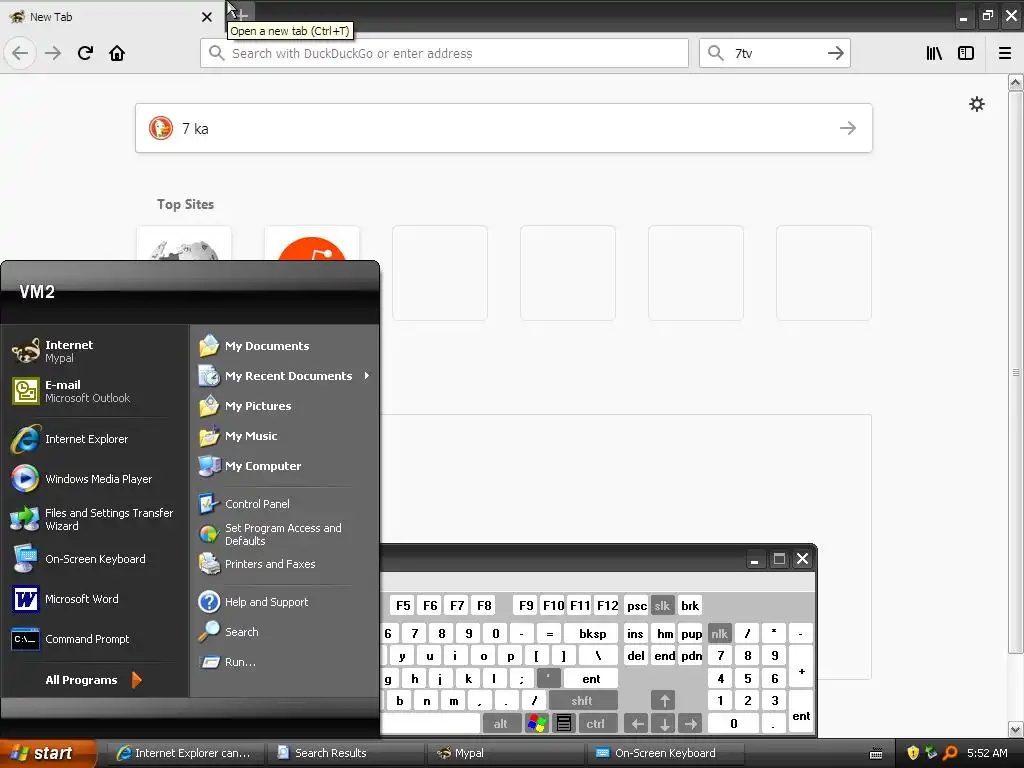Screen dimensions: 1024x768
Task: Focus the DuckDuckGo 7 ka search field
Action: 504,128
